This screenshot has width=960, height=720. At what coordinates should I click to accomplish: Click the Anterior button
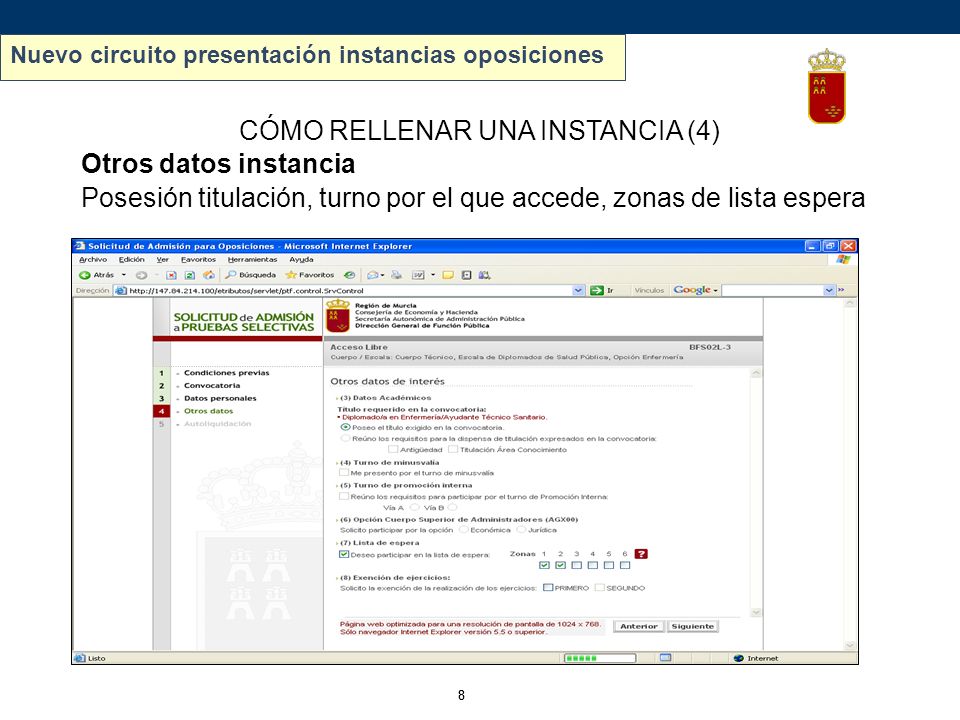[639, 626]
